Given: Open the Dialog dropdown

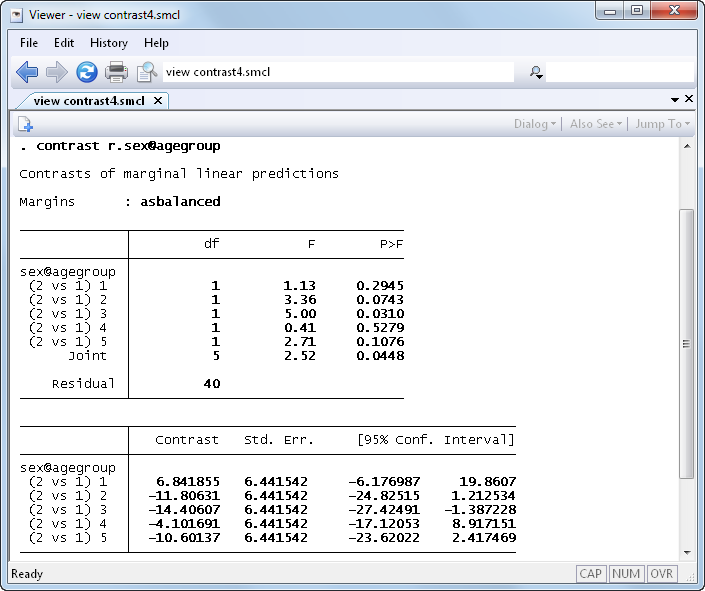Looking at the screenshot, I should pos(535,124).
